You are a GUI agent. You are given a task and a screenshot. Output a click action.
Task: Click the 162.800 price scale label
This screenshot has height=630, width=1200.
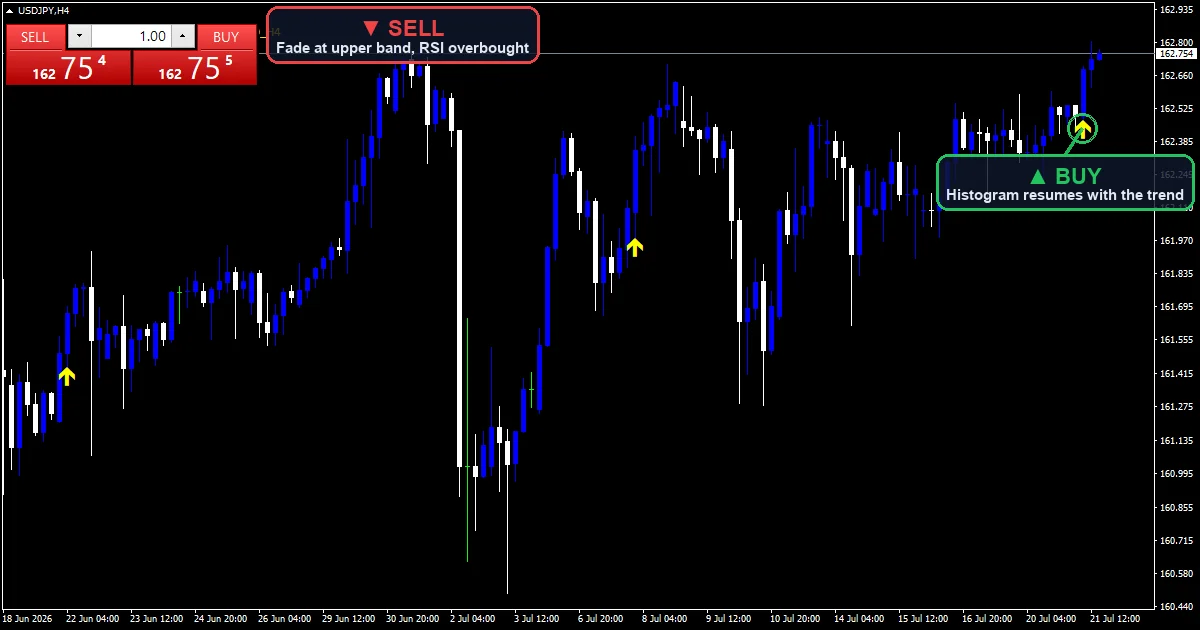pos(1175,42)
